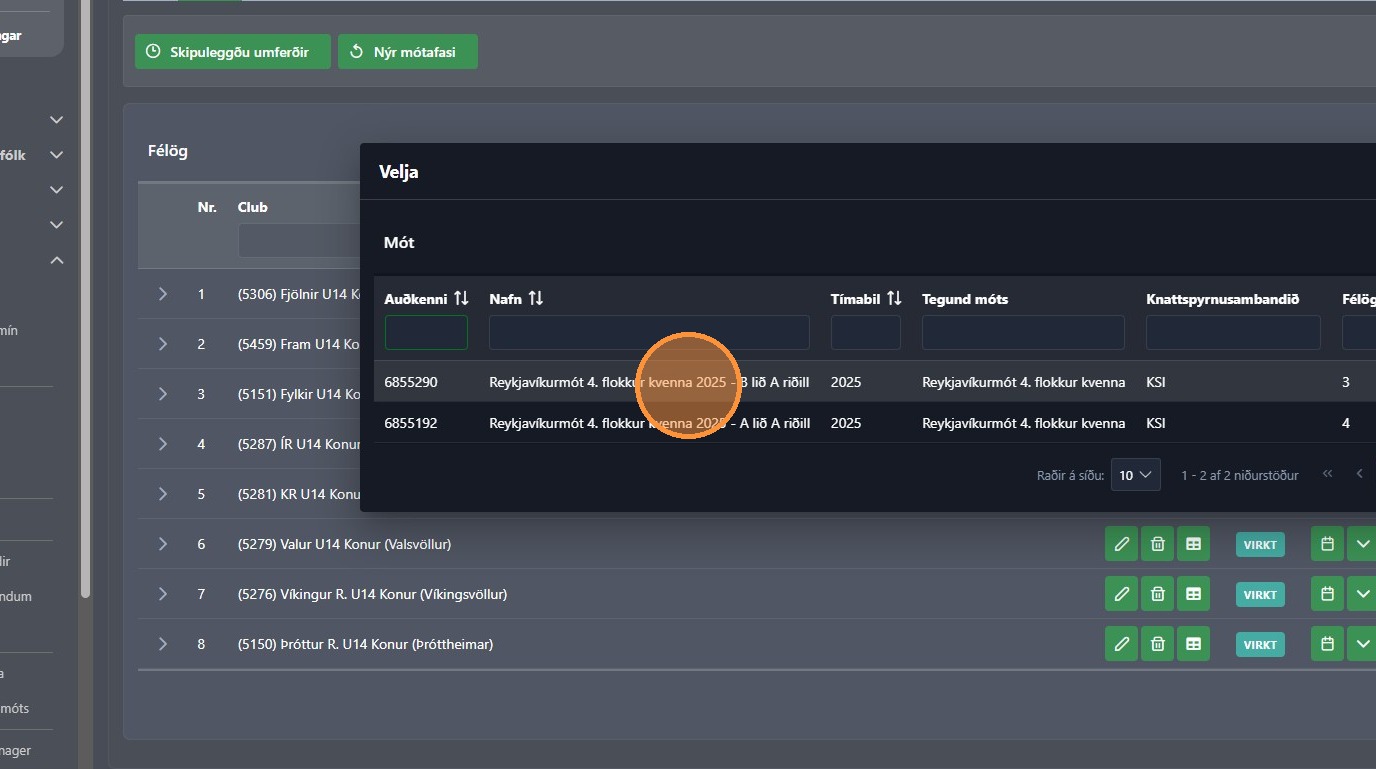Click the pencil edit icon for Valur U14 Konur

[x=1122, y=544]
